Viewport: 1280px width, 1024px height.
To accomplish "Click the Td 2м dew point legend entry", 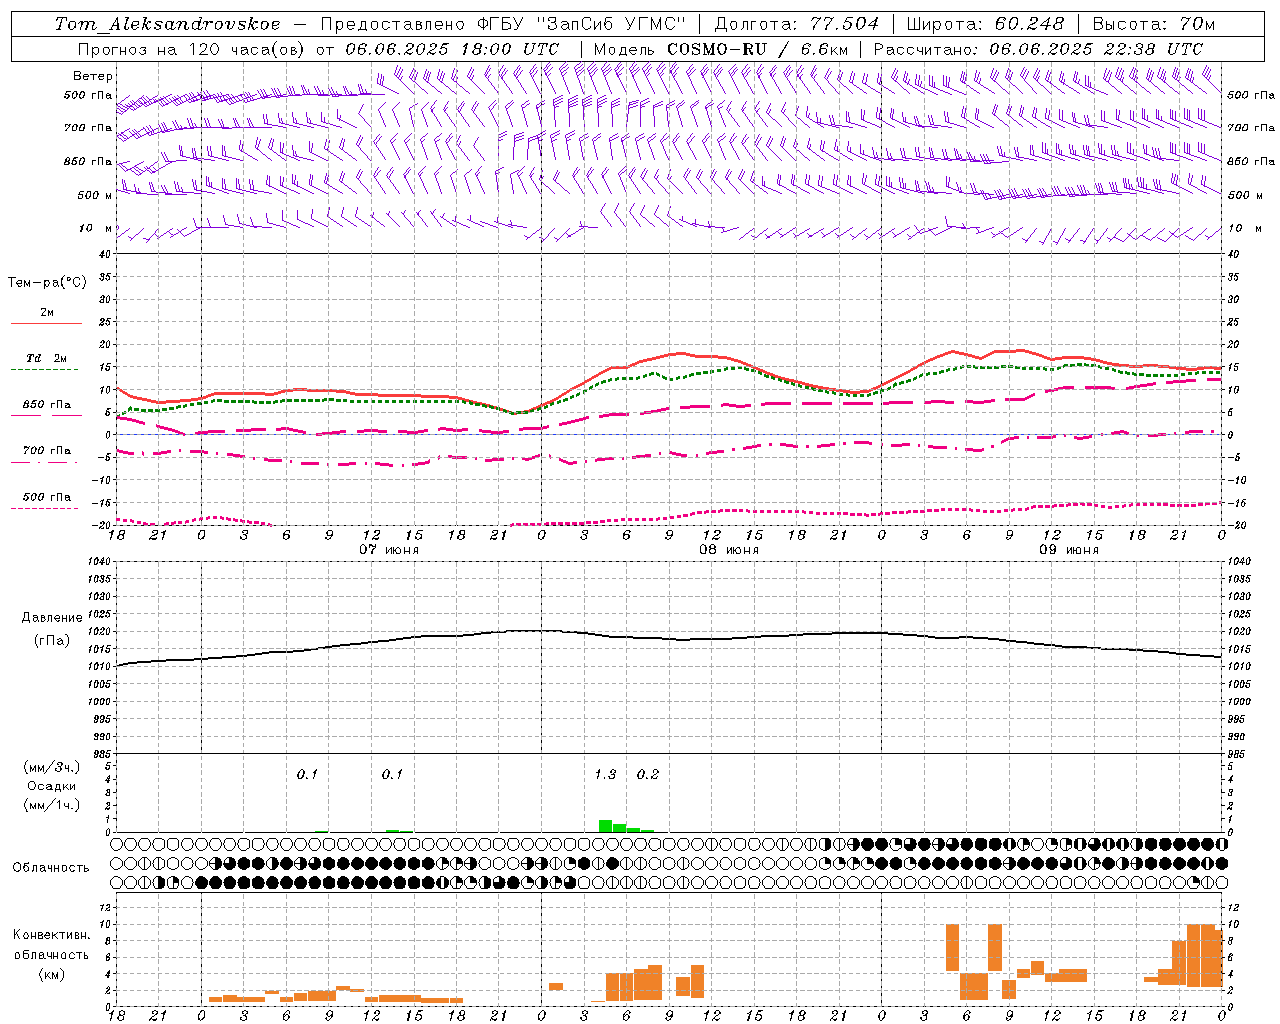I will click(46, 358).
